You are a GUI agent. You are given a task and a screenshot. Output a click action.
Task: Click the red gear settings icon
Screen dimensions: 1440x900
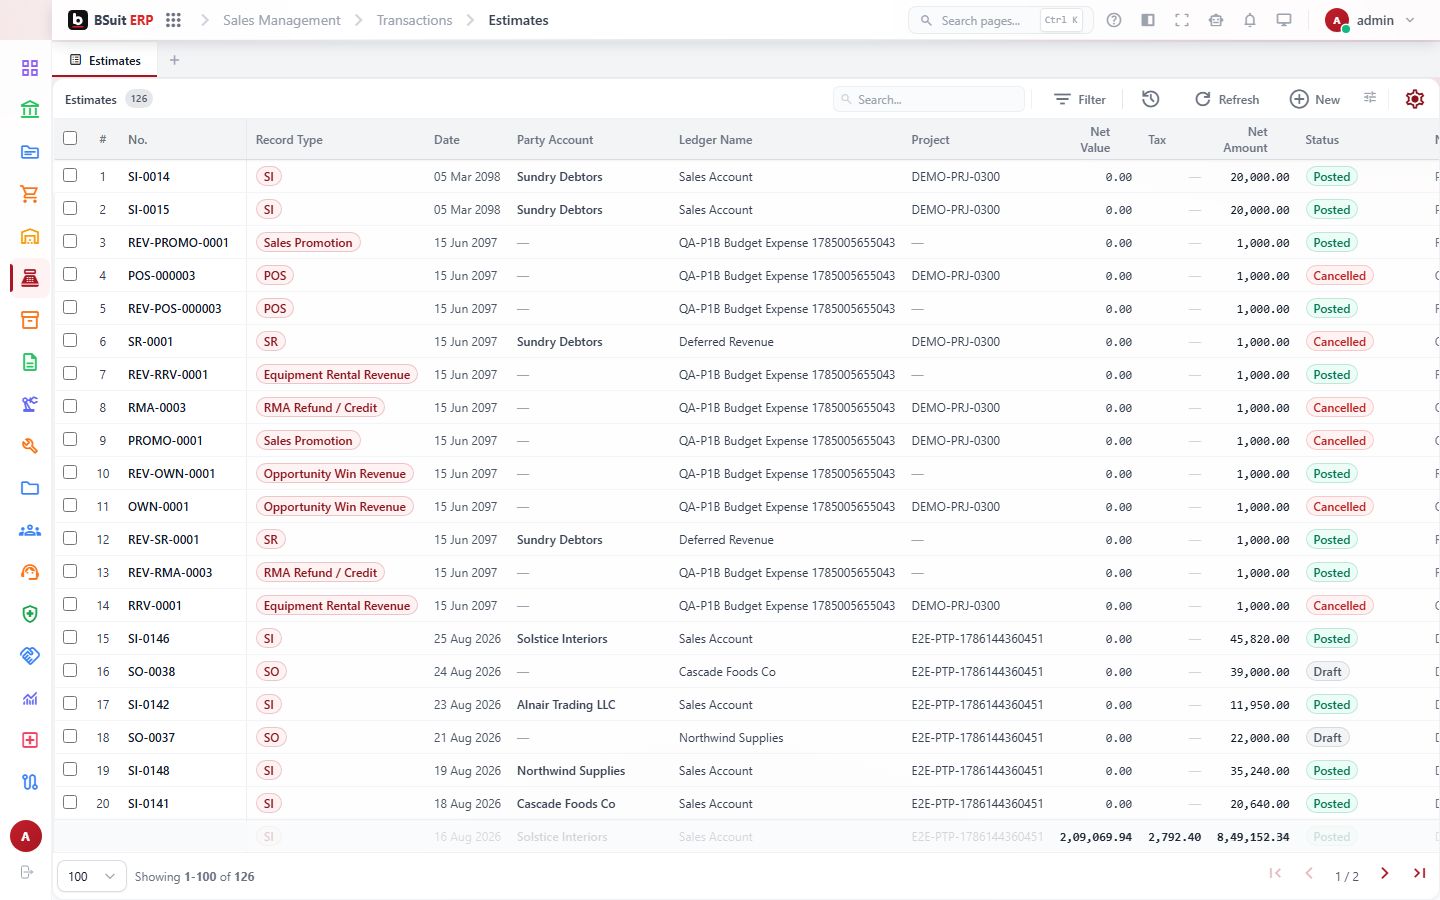tap(1415, 99)
